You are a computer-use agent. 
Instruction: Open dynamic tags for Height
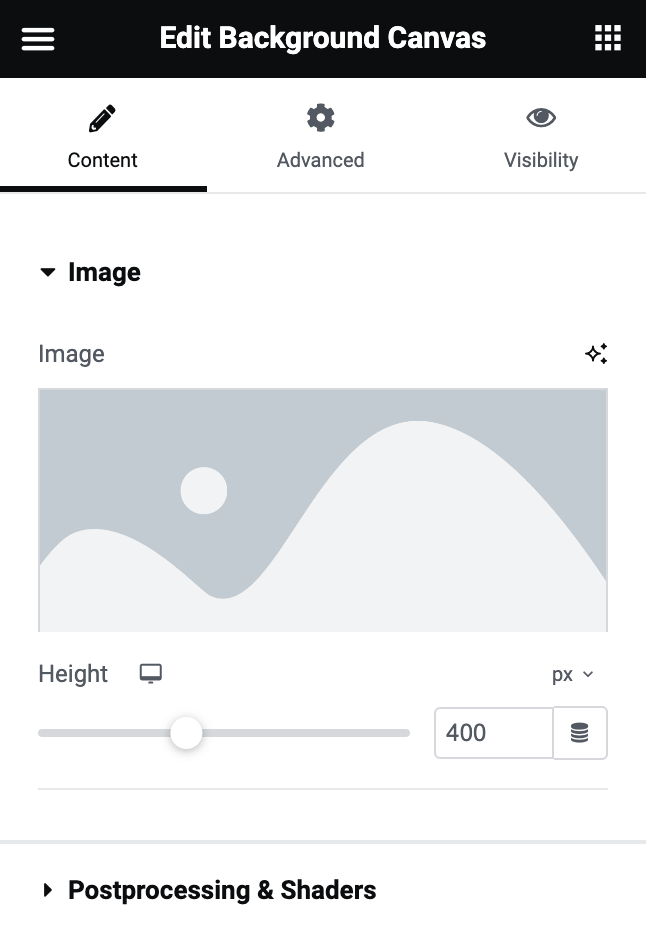[x=580, y=733]
